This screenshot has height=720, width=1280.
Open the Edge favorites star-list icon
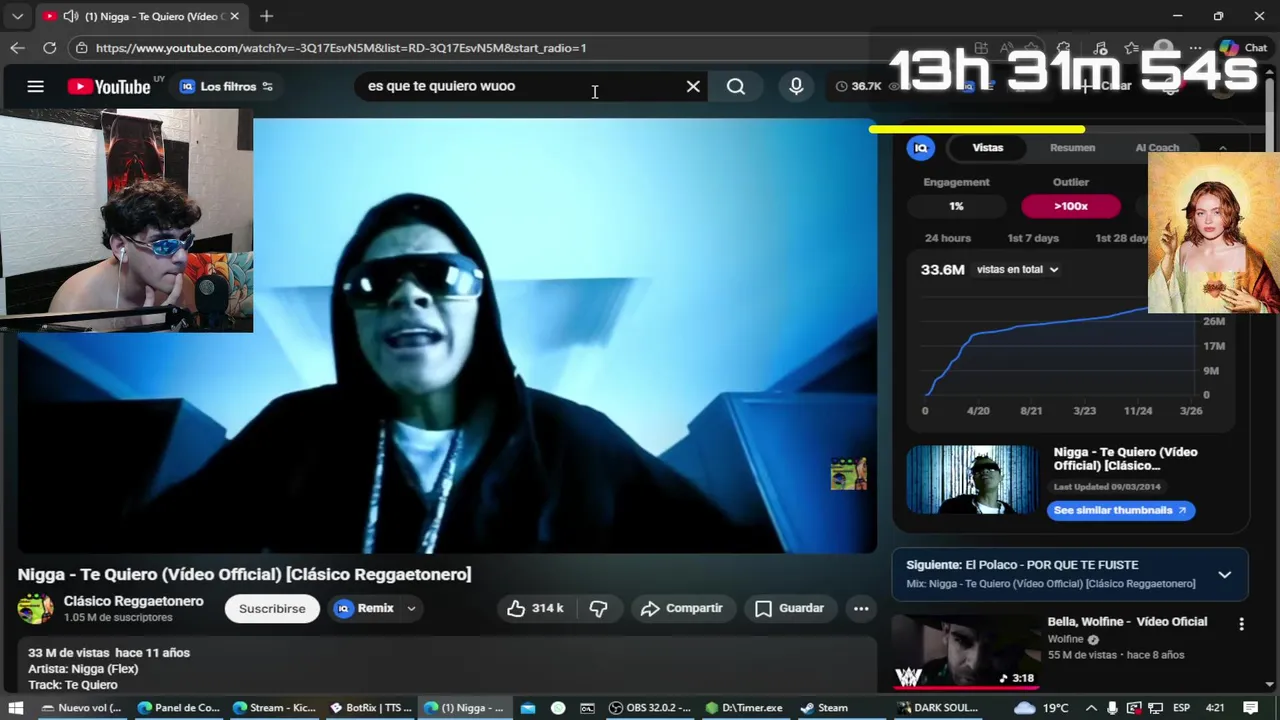(x=1131, y=48)
